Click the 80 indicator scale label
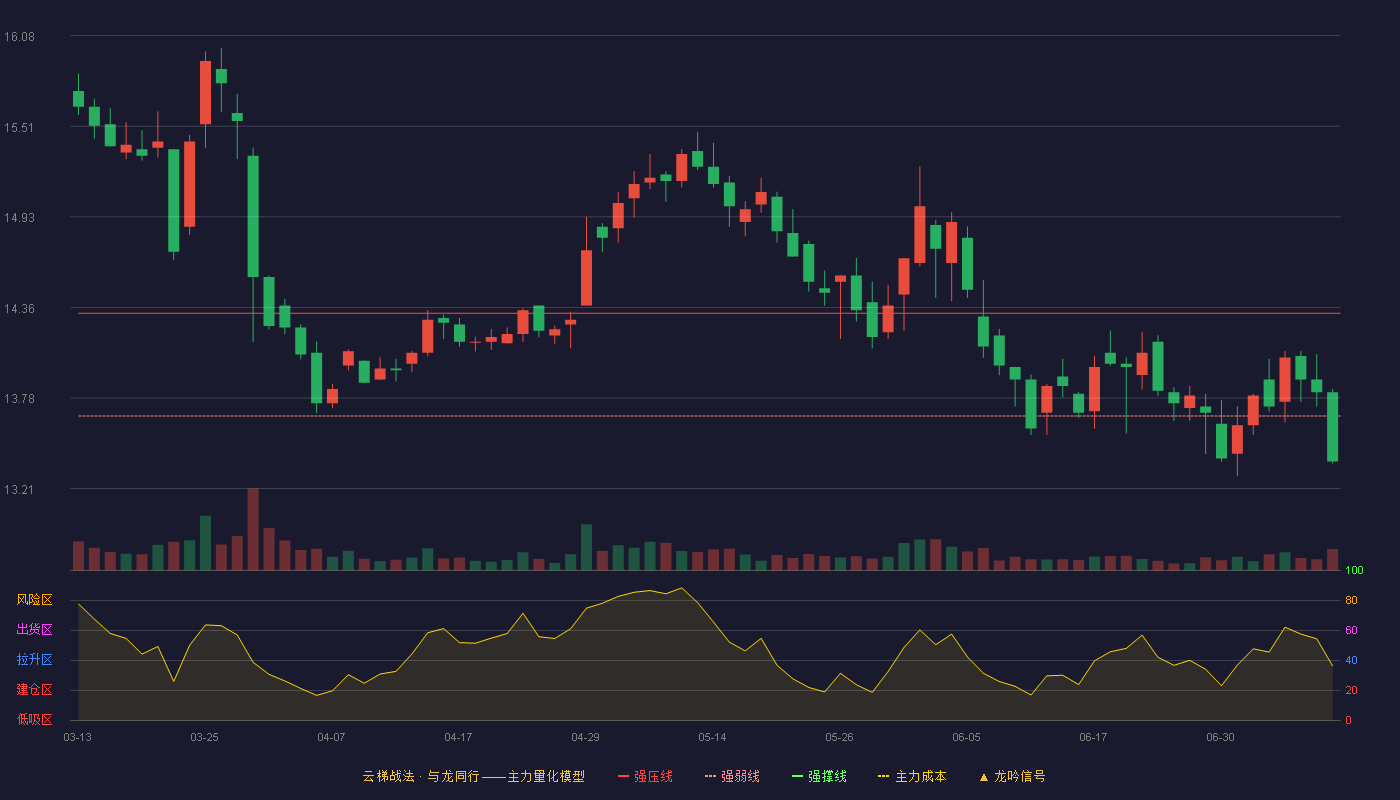Screen dimensions: 1400x800 point(1351,600)
